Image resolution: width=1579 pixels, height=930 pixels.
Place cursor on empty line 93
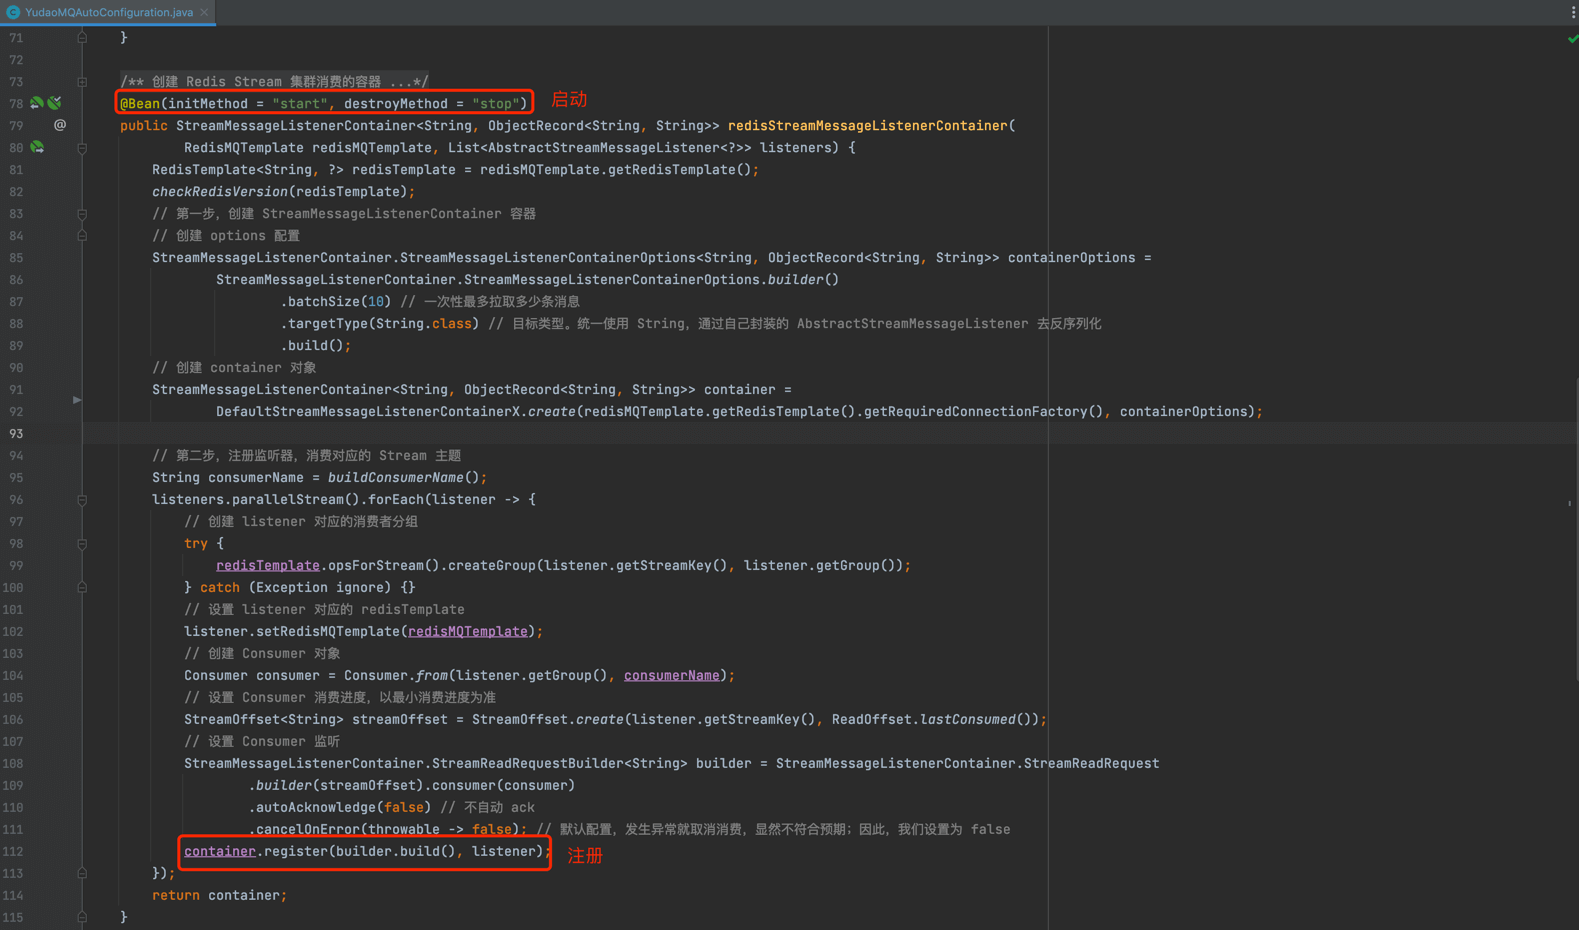click(x=600, y=434)
